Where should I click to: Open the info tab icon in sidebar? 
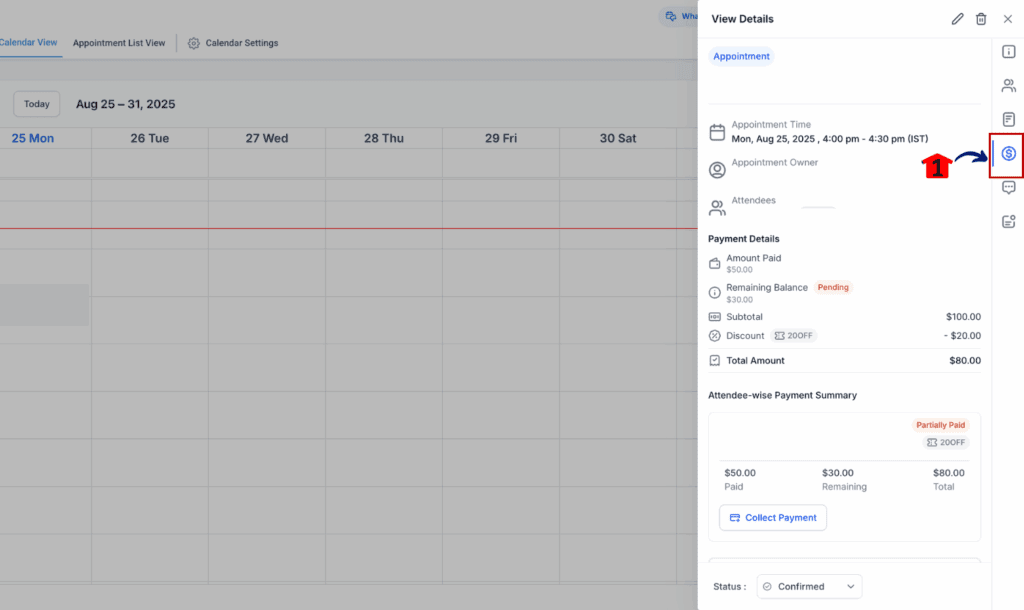click(1008, 52)
